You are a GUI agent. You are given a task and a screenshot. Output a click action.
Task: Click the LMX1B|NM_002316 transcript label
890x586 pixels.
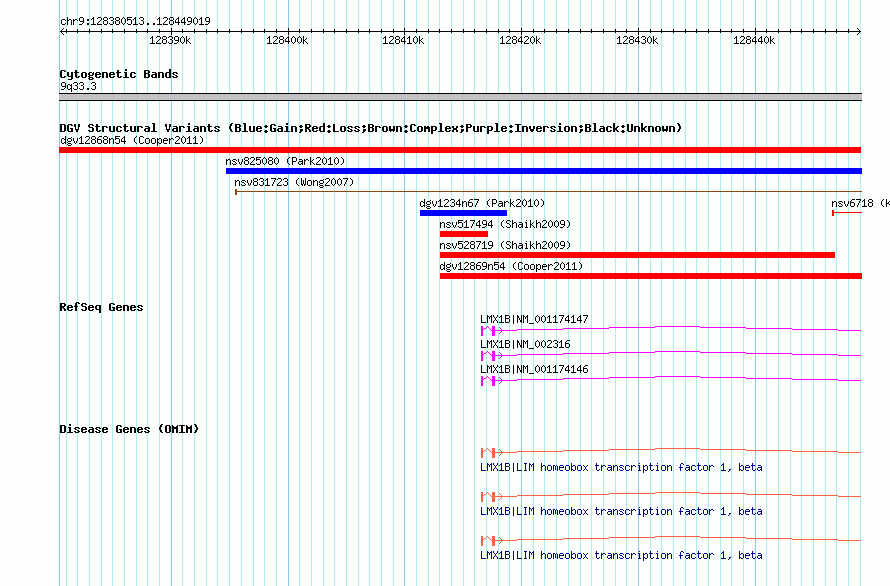pyautogui.click(x=525, y=344)
